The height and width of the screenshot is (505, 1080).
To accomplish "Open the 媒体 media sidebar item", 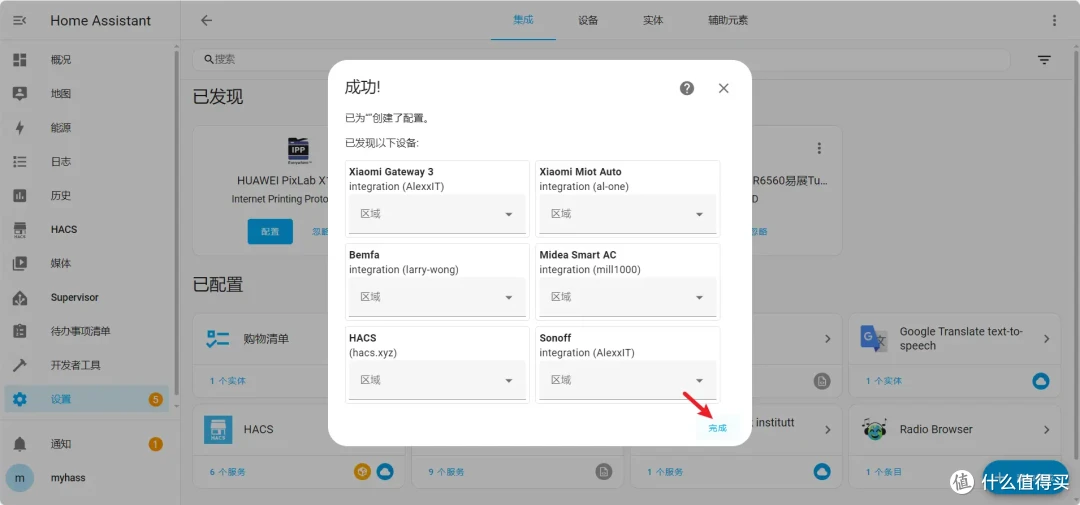I will pos(87,263).
